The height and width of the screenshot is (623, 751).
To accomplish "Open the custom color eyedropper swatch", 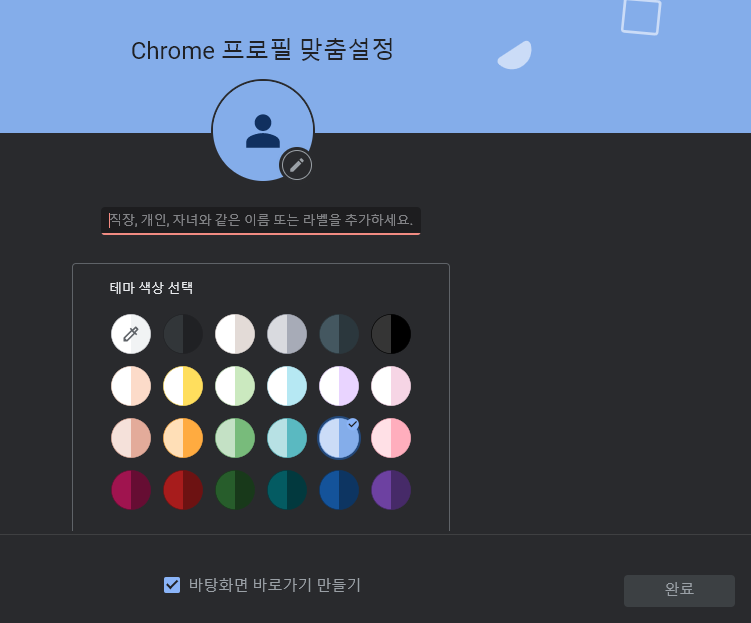I will 131,334.
